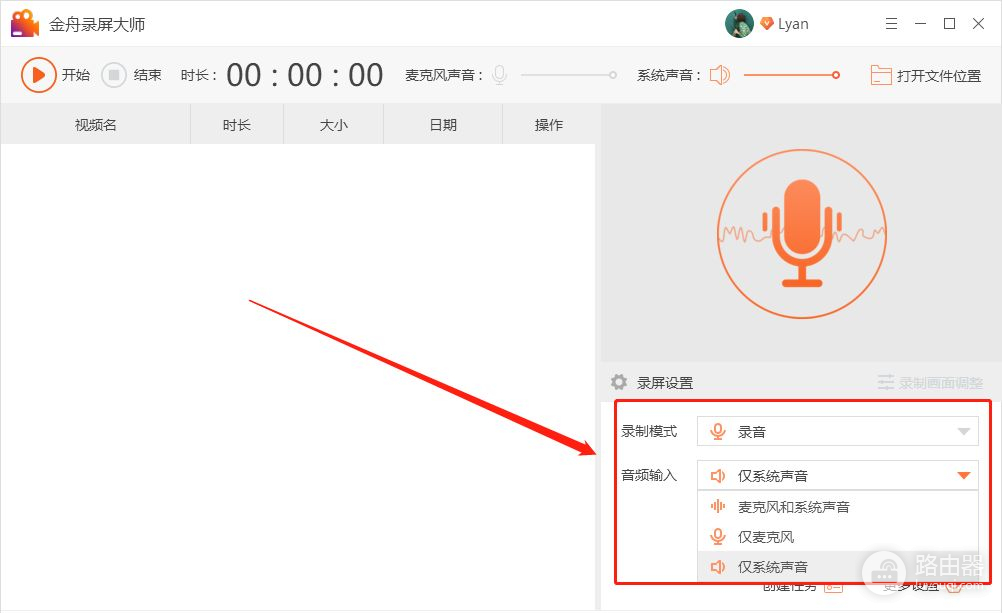
Task: Open file location folder icon
Action: pyautogui.click(x=880, y=75)
